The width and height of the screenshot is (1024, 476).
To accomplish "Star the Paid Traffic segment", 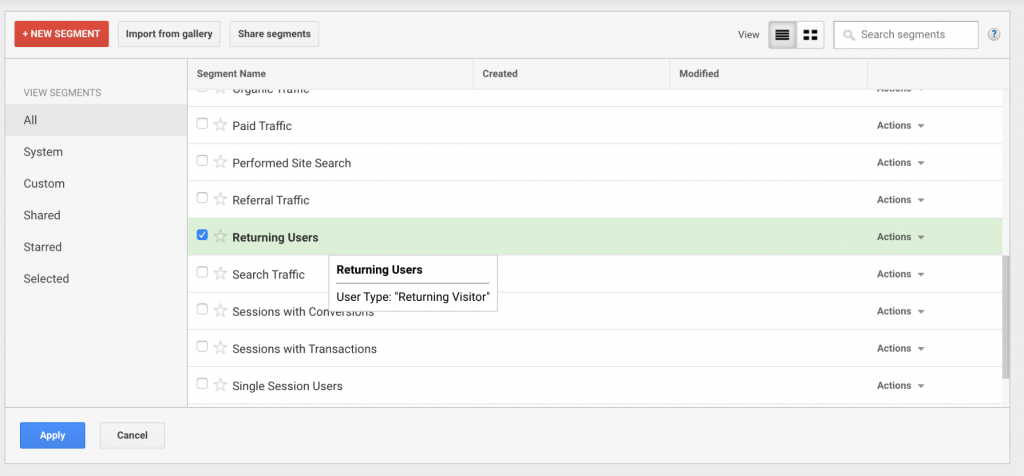I will [220, 125].
